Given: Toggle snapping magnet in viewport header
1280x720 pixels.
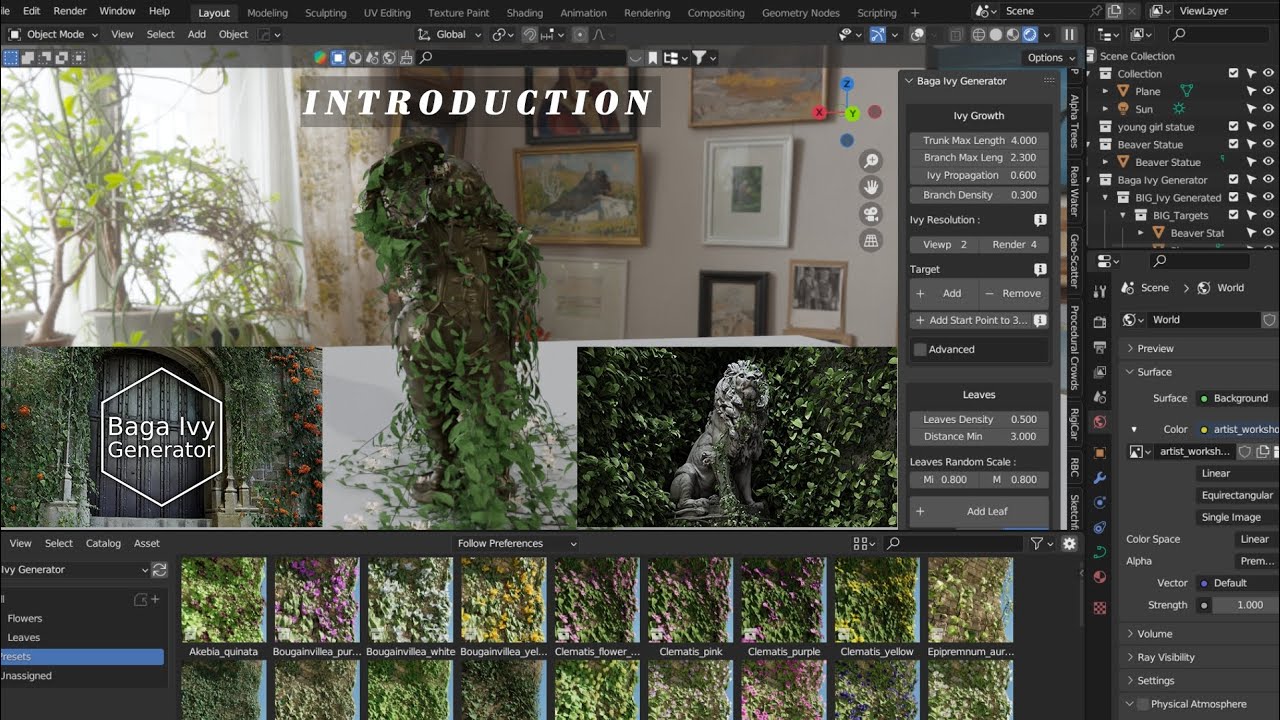Looking at the screenshot, I should [530, 34].
